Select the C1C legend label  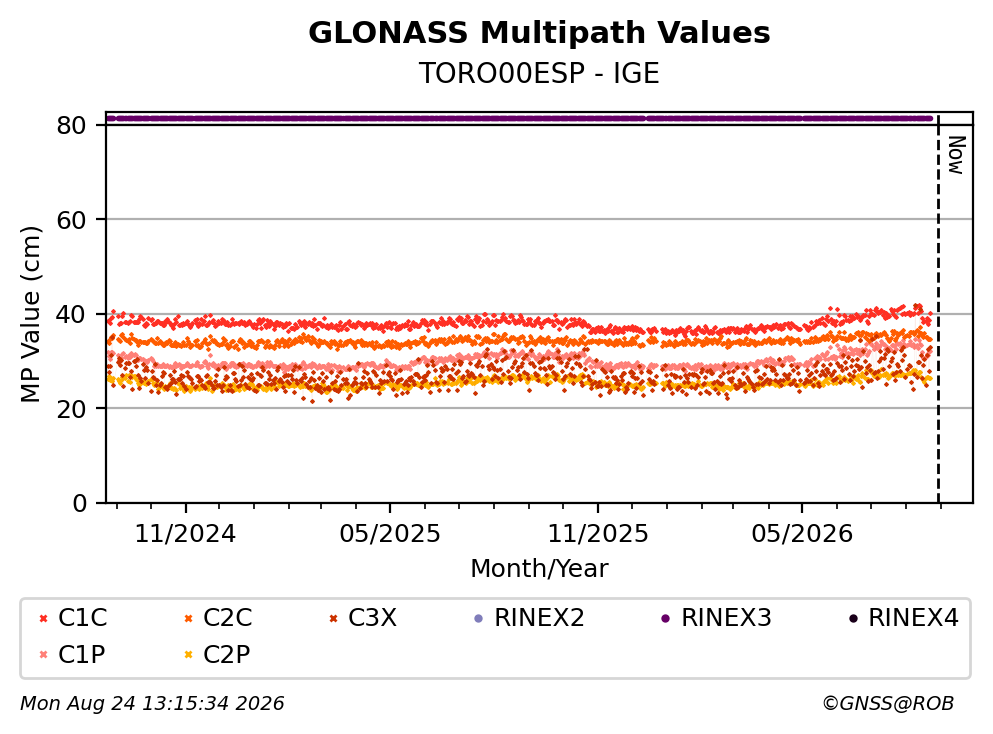(x=82, y=617)
